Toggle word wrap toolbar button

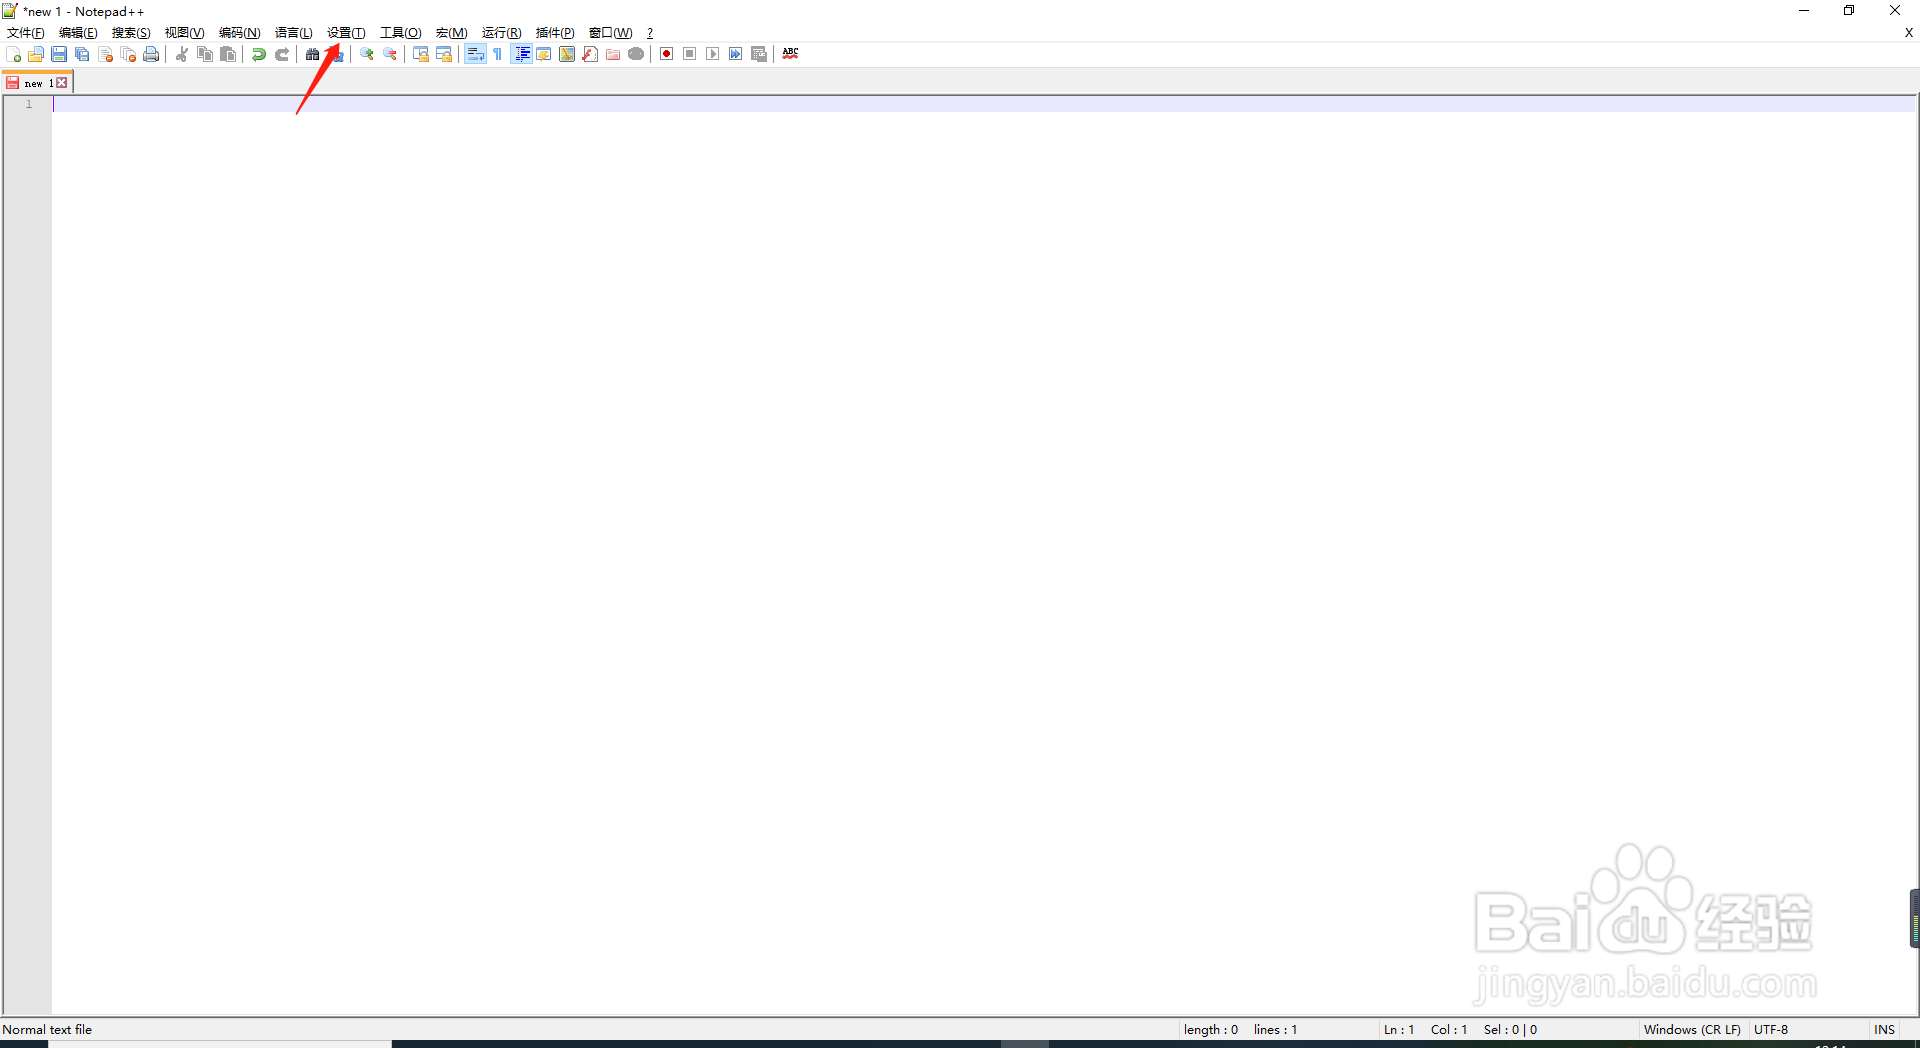pyautogui.click(x=475, y=54)
